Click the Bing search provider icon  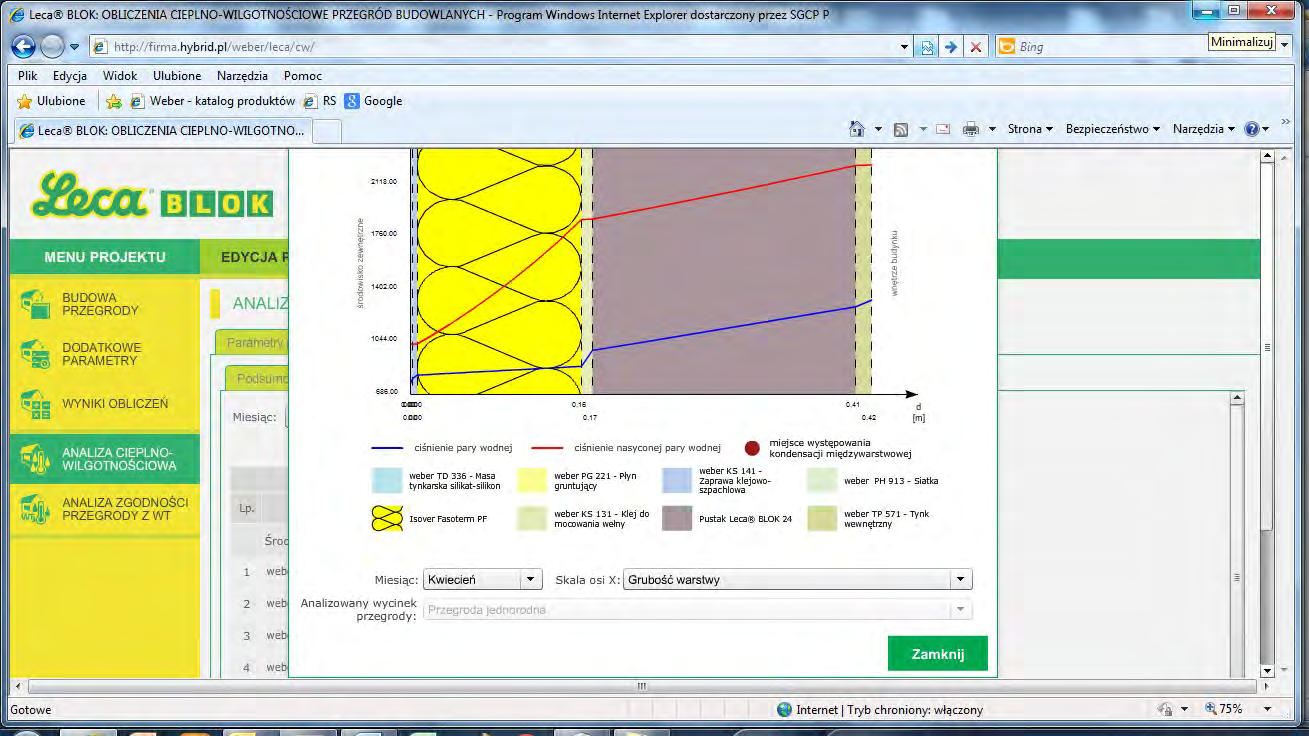coord(1007,47)
